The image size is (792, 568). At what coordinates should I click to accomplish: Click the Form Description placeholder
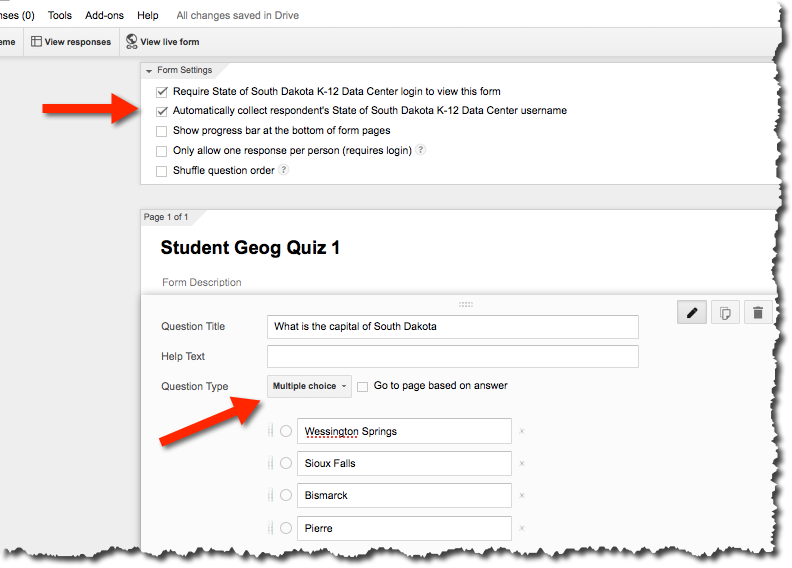[x=202, y=282]
